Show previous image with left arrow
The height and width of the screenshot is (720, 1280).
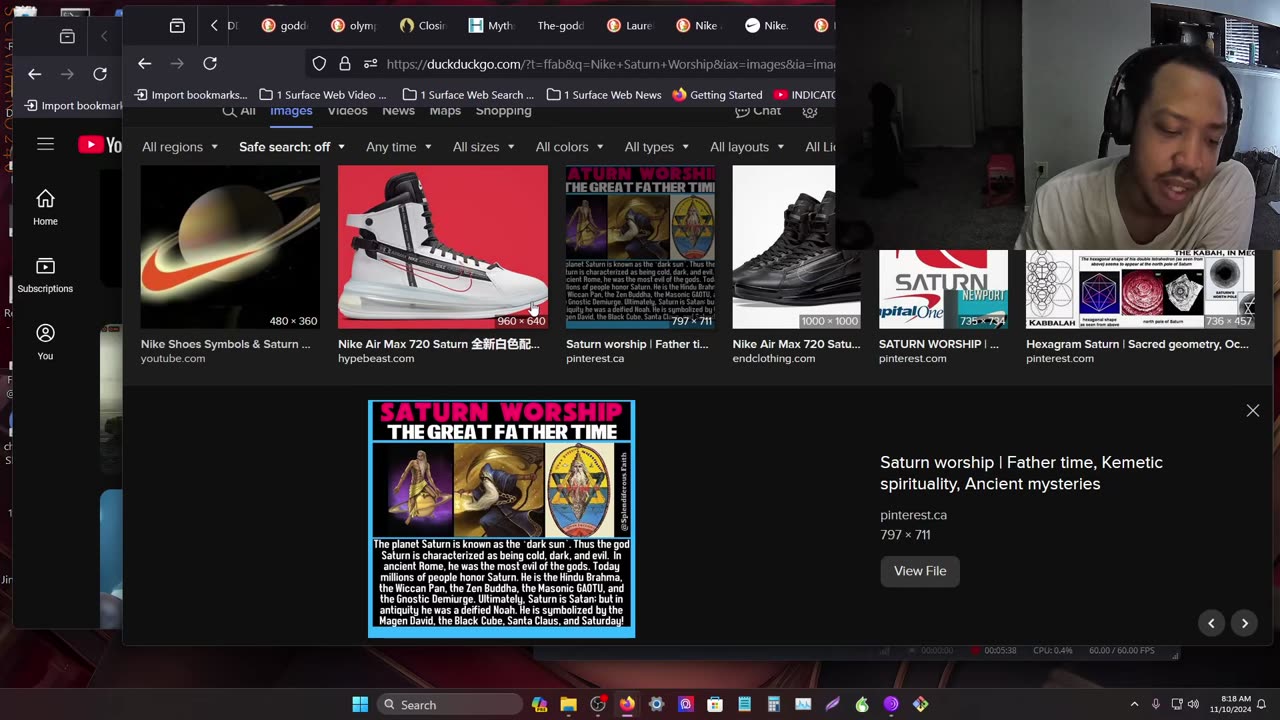point(1211,623)
